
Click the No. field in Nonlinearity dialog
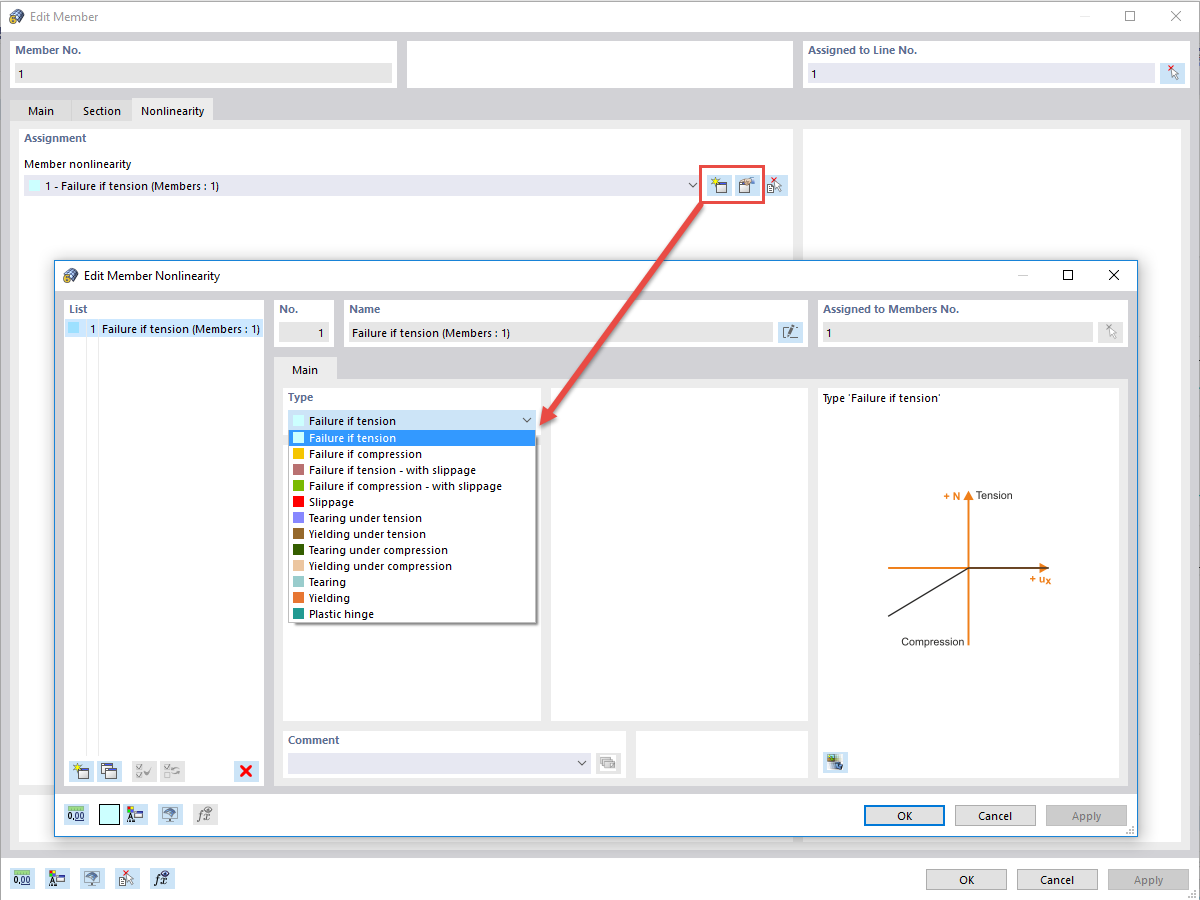click(x=304, y=333)
